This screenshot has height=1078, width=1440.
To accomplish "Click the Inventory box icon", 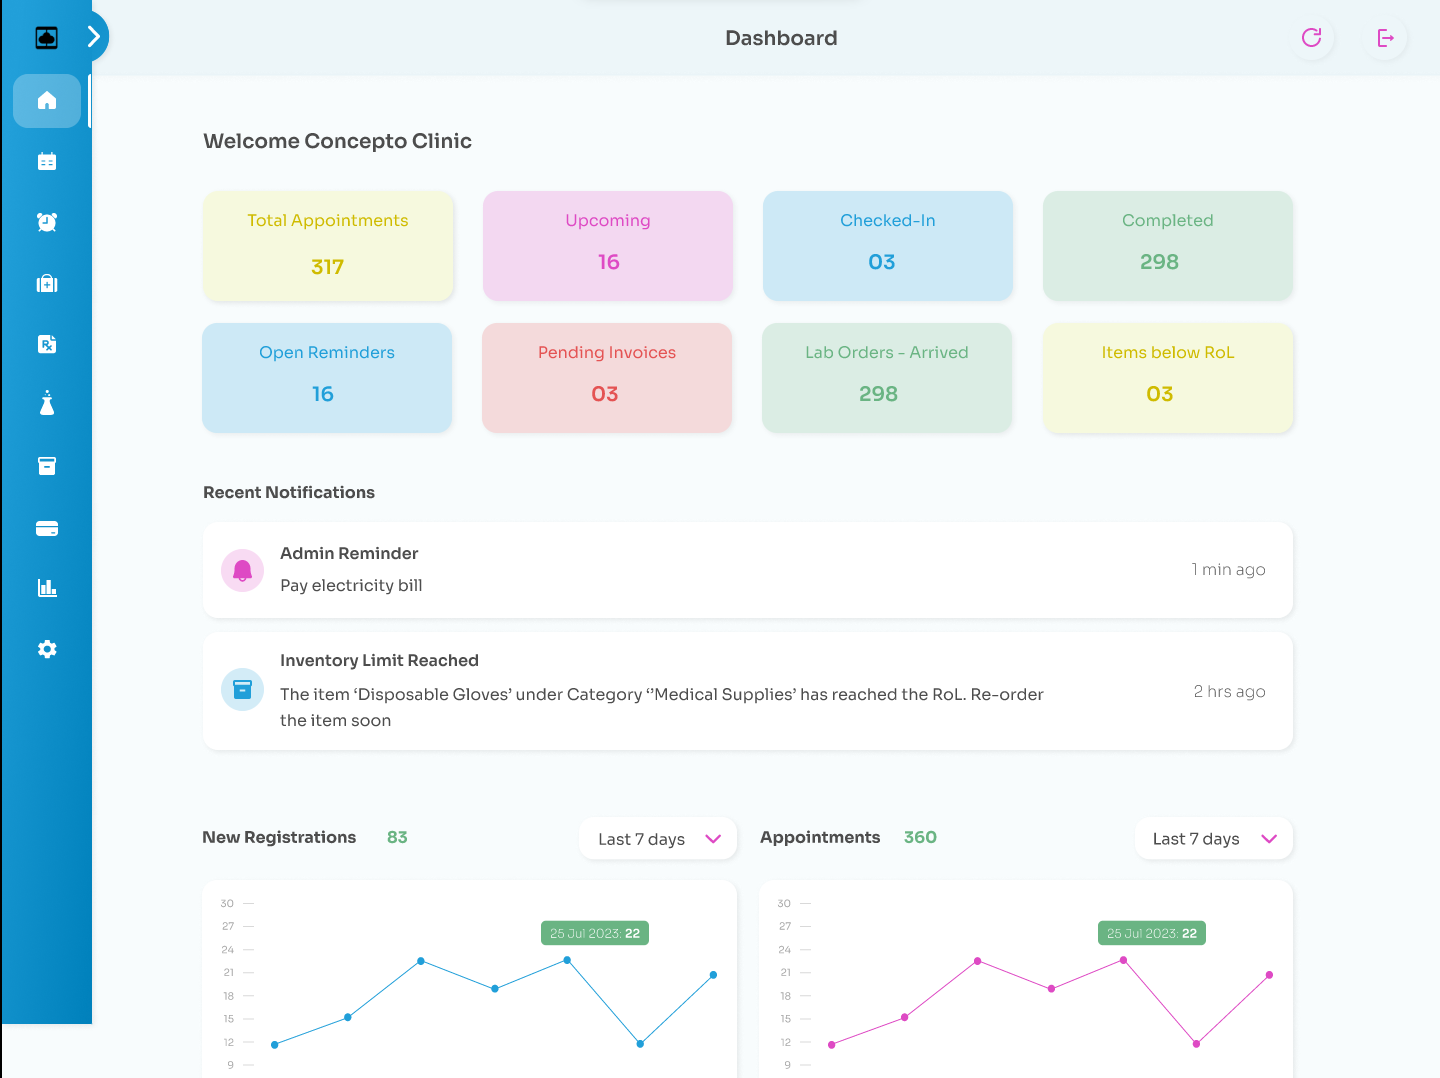I will pos(47,466).
